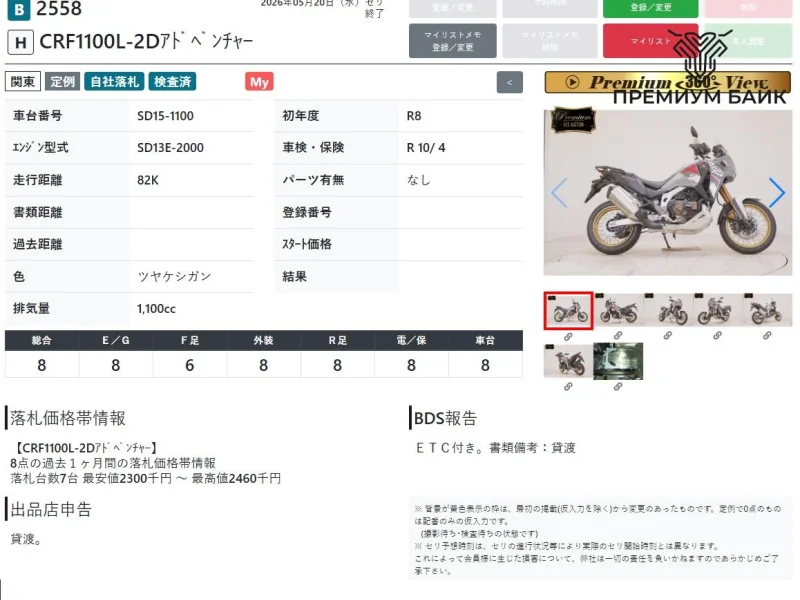Select the fifth motorcycle thumbnail
This screenshot has height=600, width=800.
click(x=767, y=310)
